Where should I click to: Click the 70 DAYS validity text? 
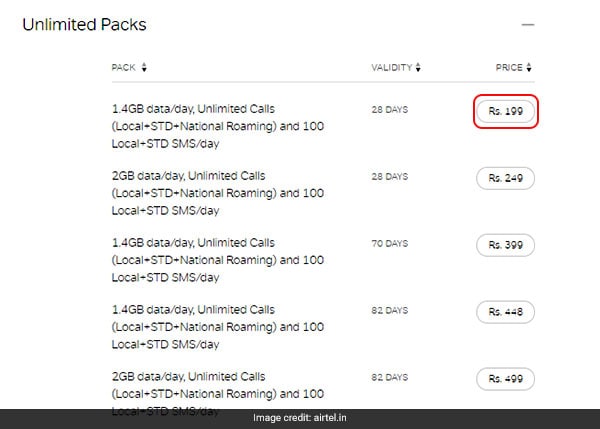point(389,243)
